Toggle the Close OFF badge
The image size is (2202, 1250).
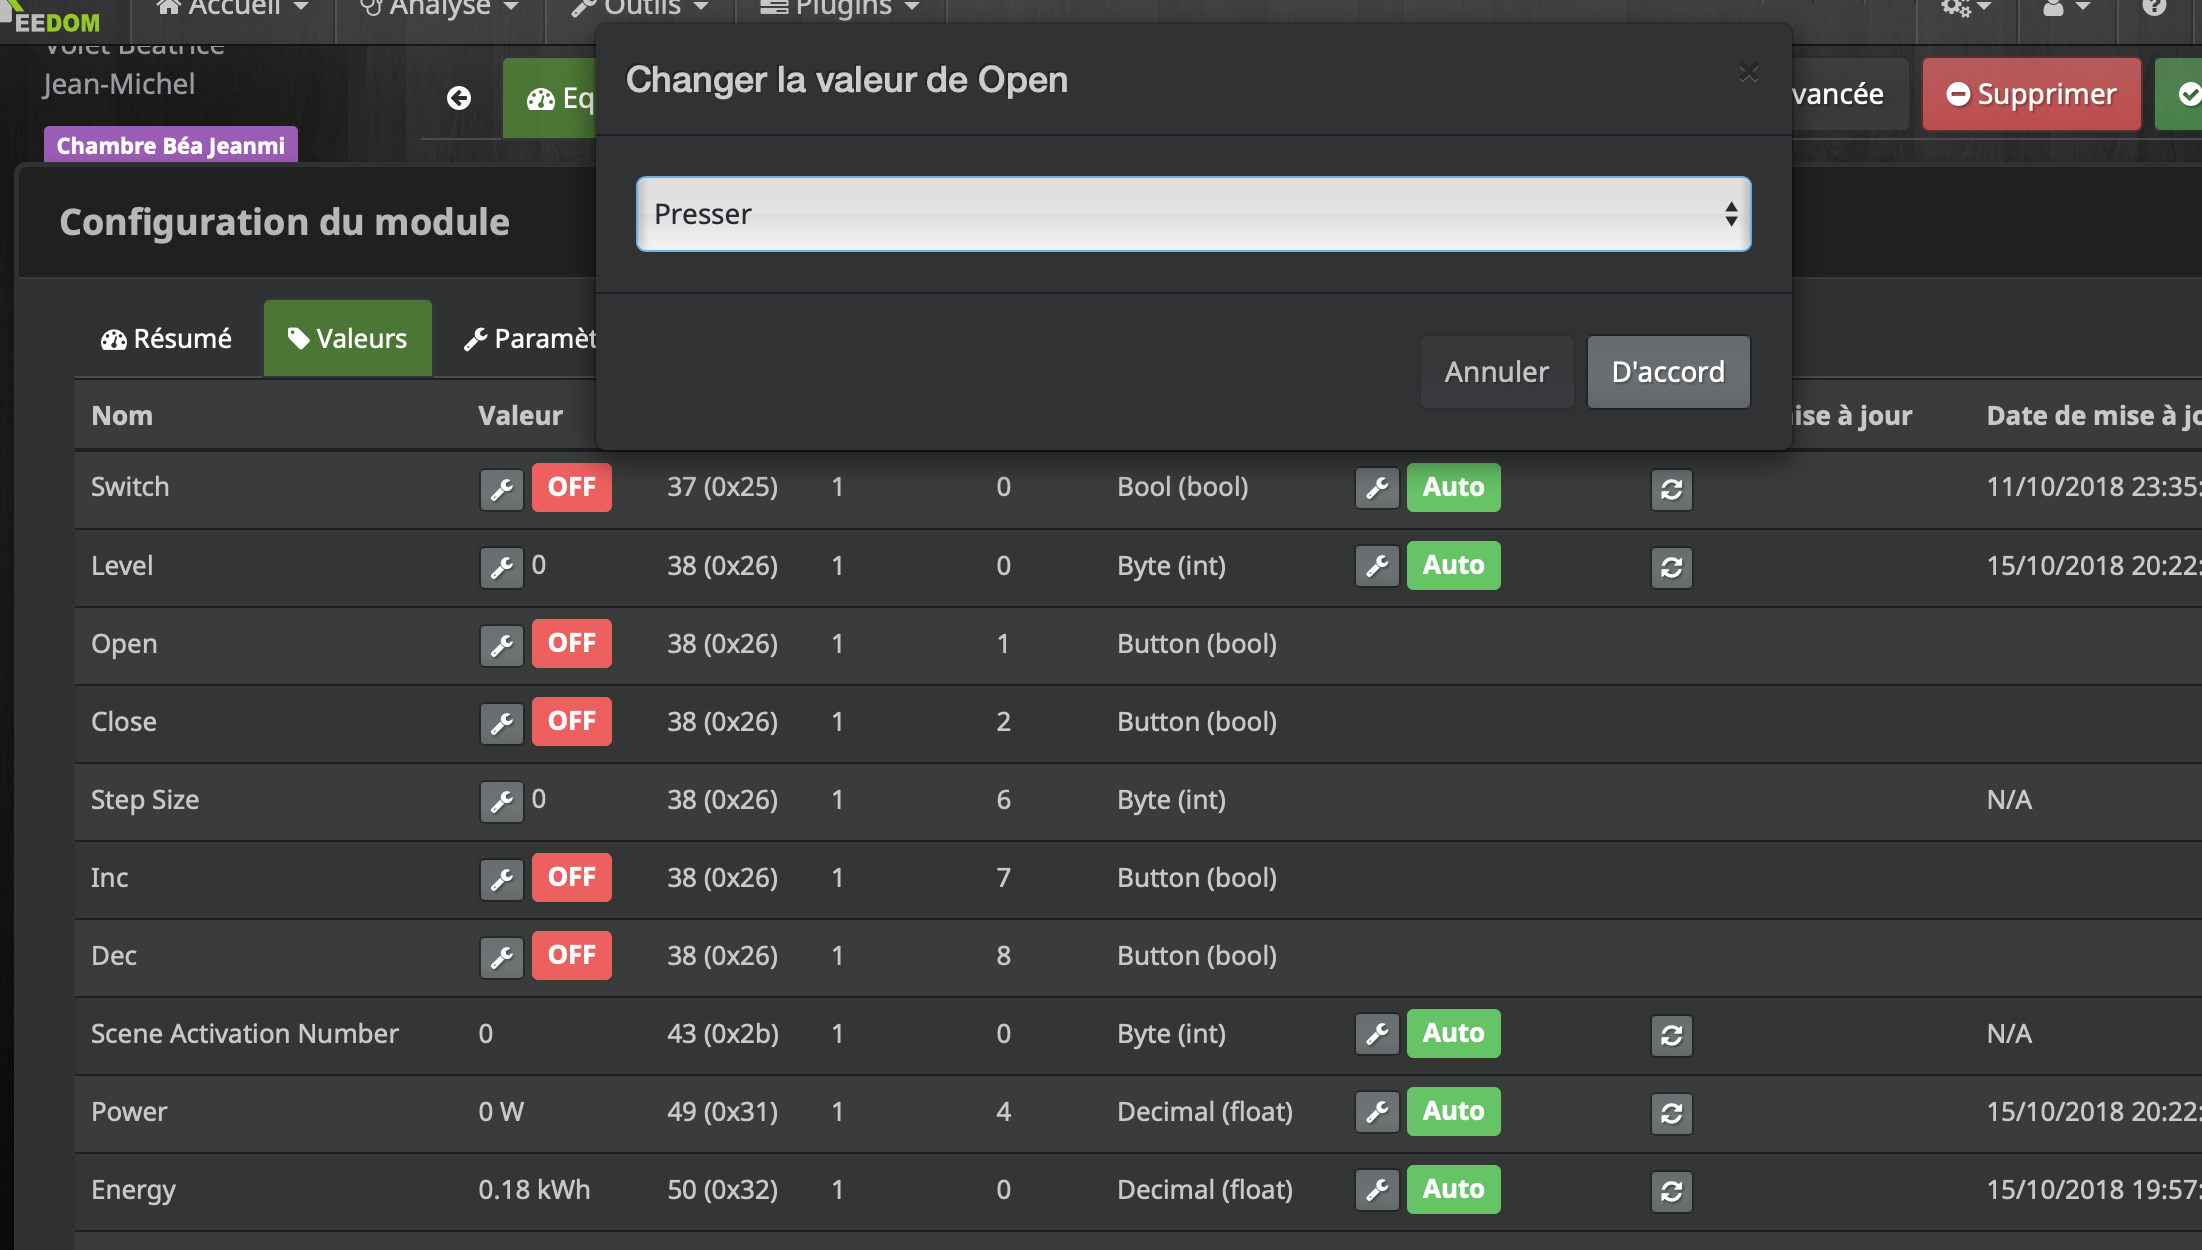[x=571, y=721]
